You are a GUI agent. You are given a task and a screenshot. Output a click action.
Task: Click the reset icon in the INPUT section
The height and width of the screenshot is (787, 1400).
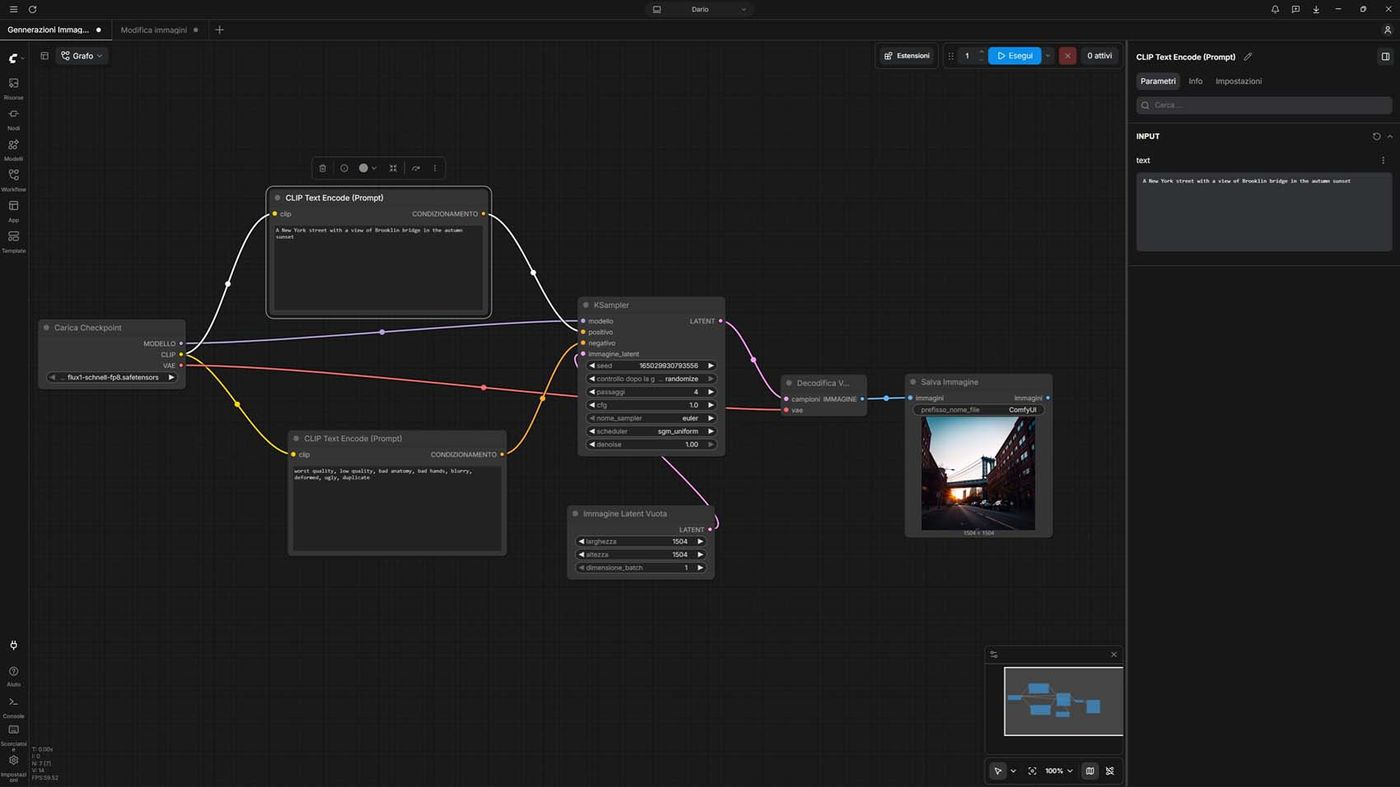pyautogui.click(x=1376, y=136)
